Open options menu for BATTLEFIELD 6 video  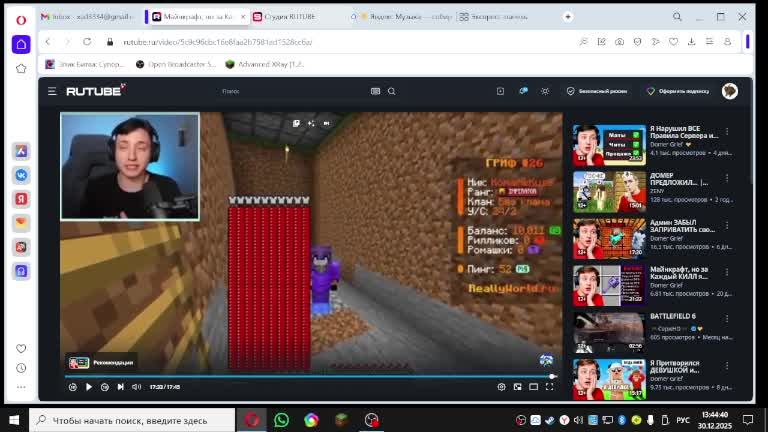click(x=727, y=318)
